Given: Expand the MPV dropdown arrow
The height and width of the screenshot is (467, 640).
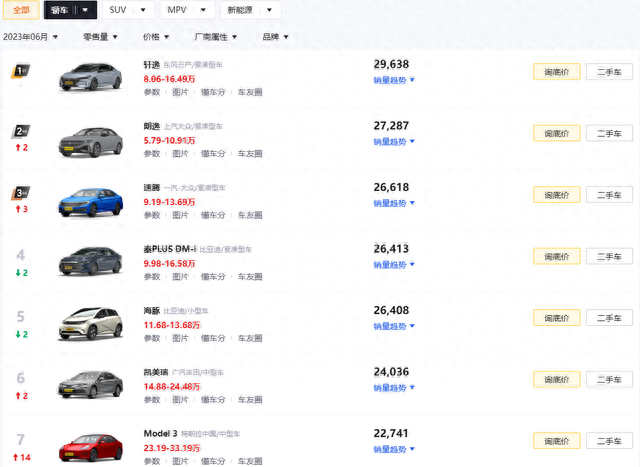Looking at the screenshot, I should (203, 10).
